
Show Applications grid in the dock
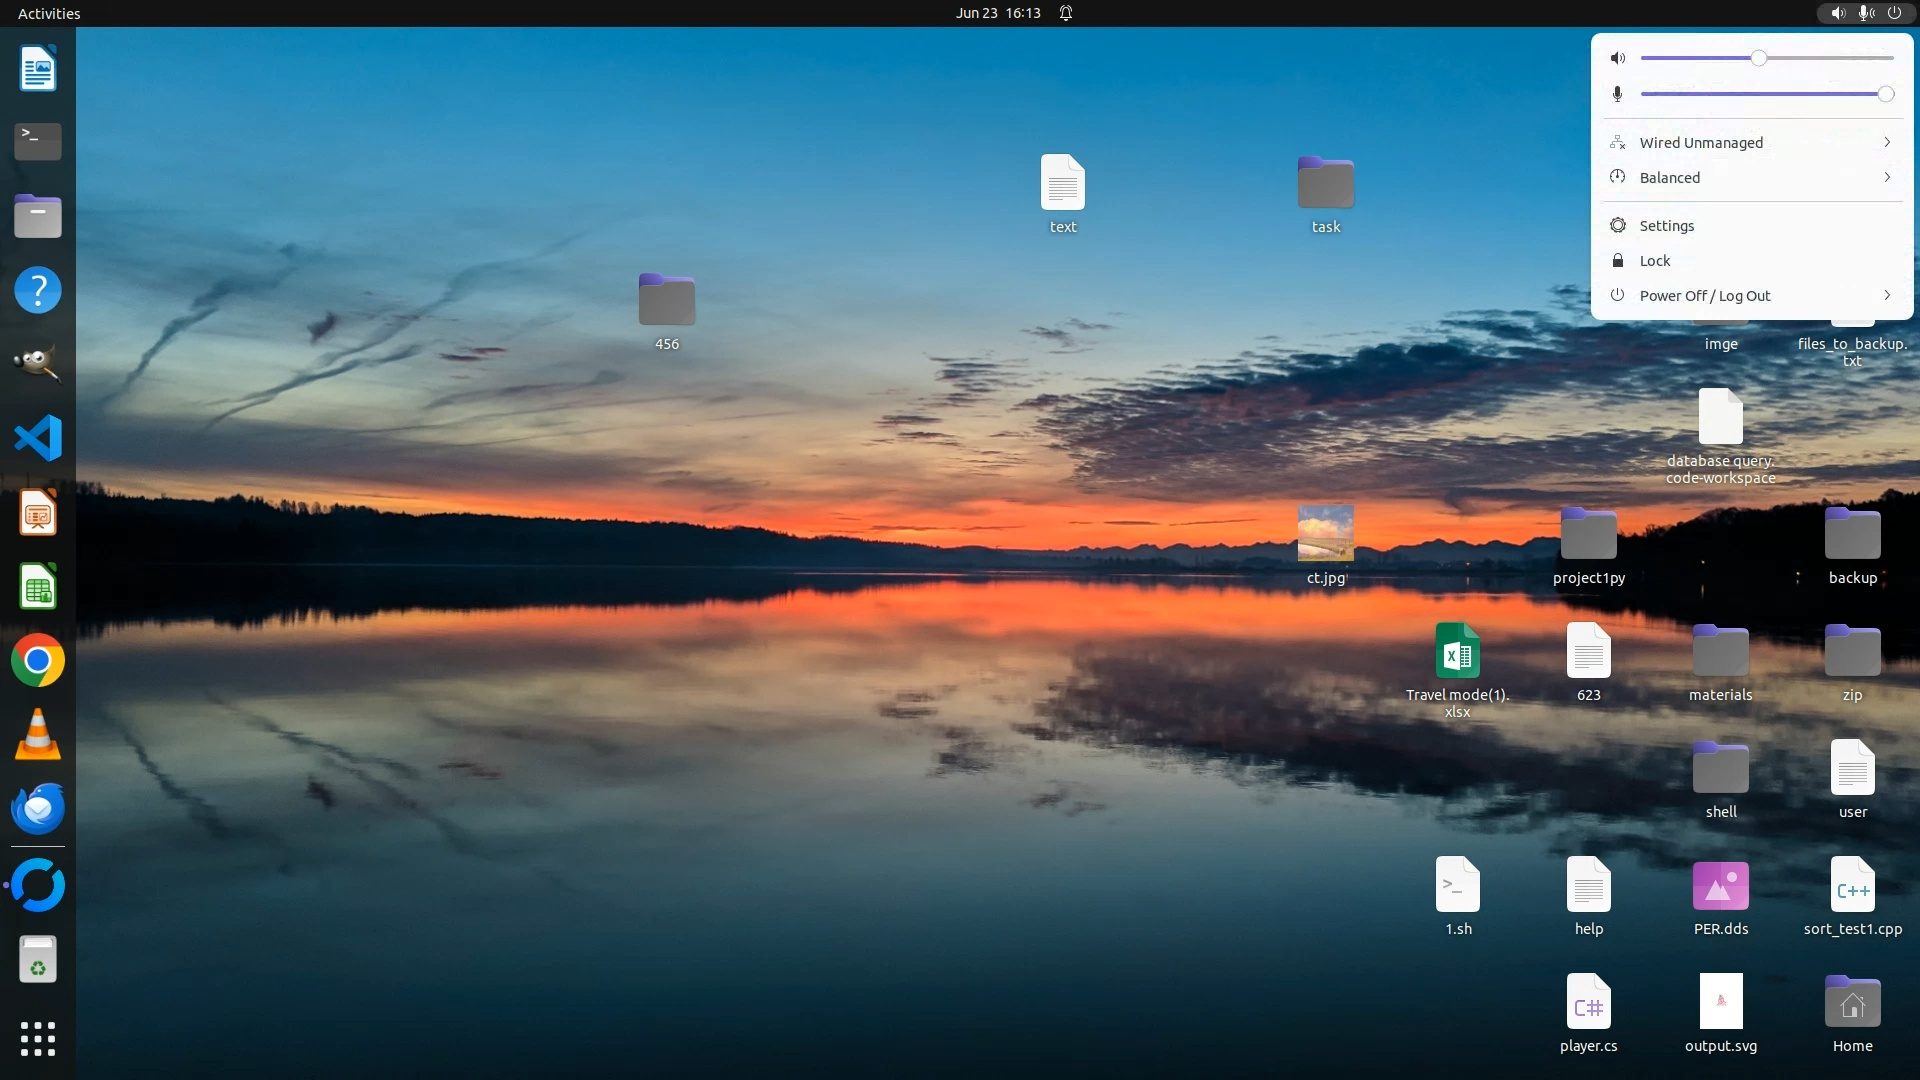click(38, 1039)
